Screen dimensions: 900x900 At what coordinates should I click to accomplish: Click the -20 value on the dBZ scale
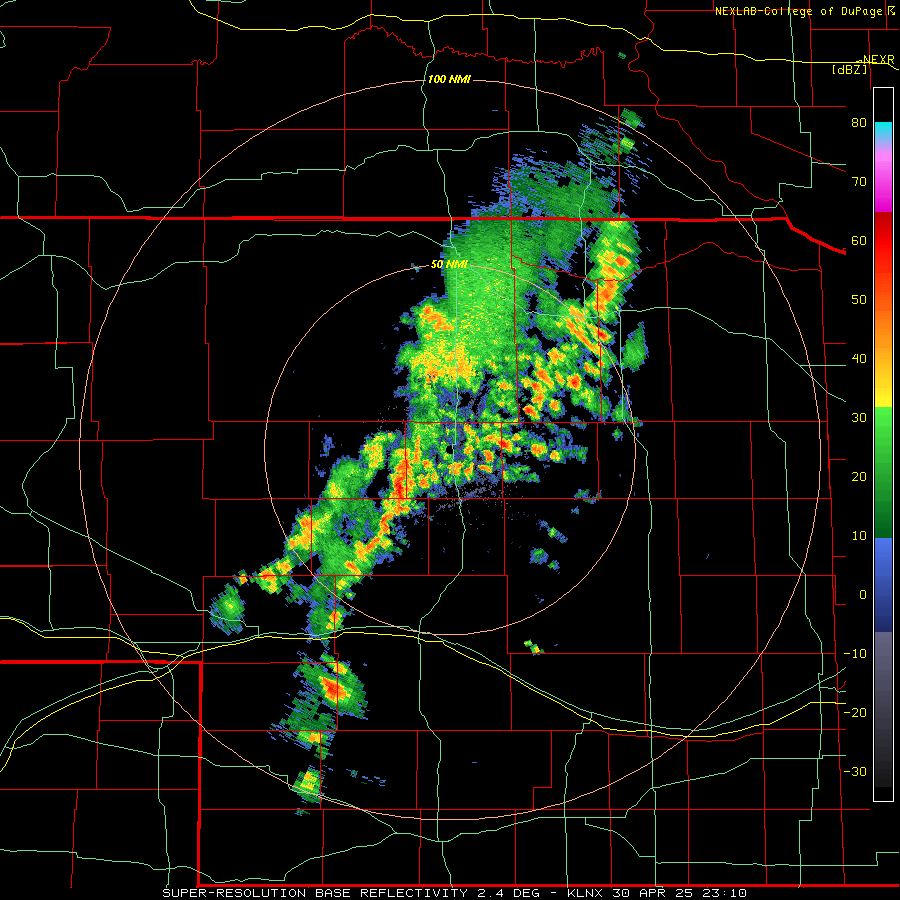[855, 712]
